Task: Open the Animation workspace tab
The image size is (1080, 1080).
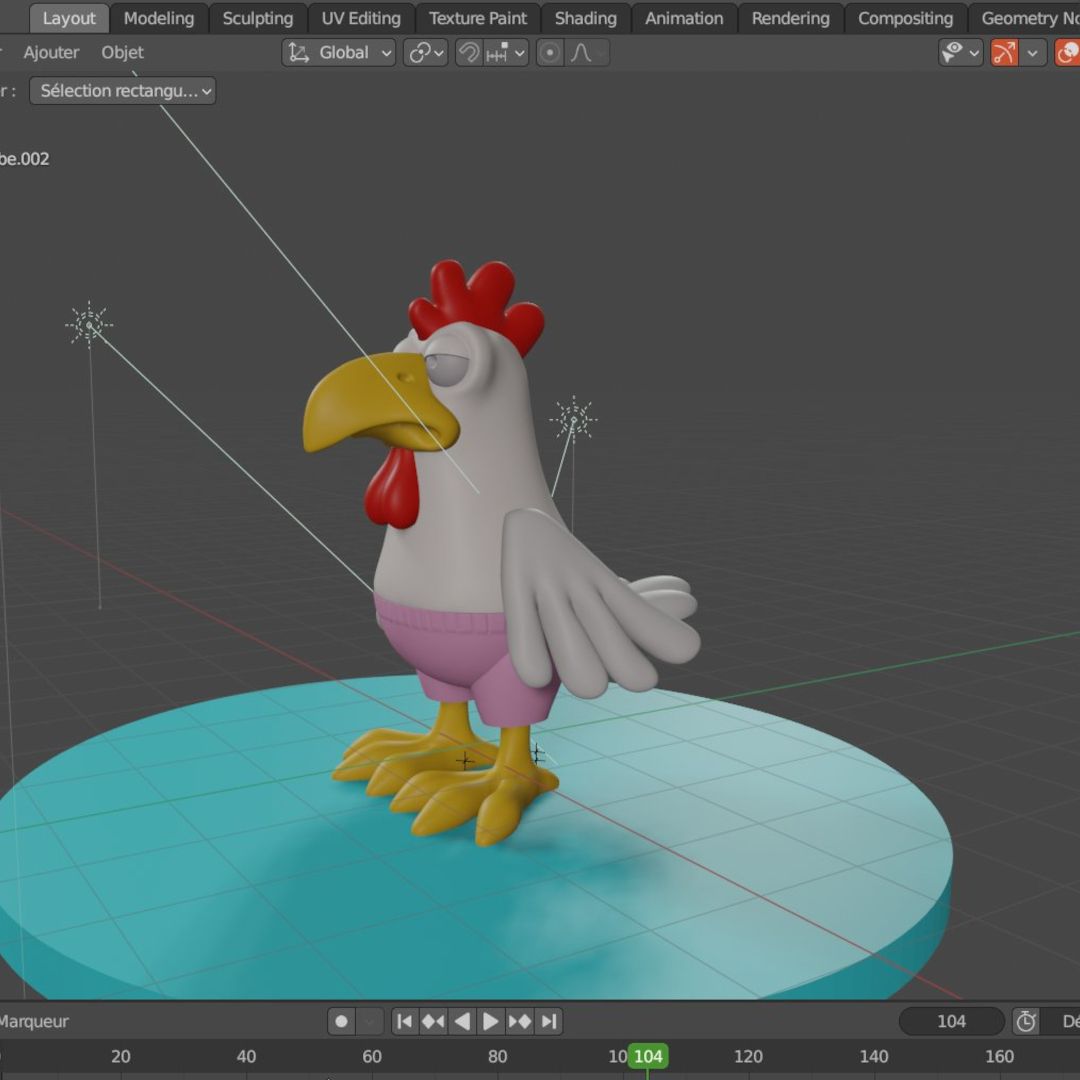Action: coord(684,18)
